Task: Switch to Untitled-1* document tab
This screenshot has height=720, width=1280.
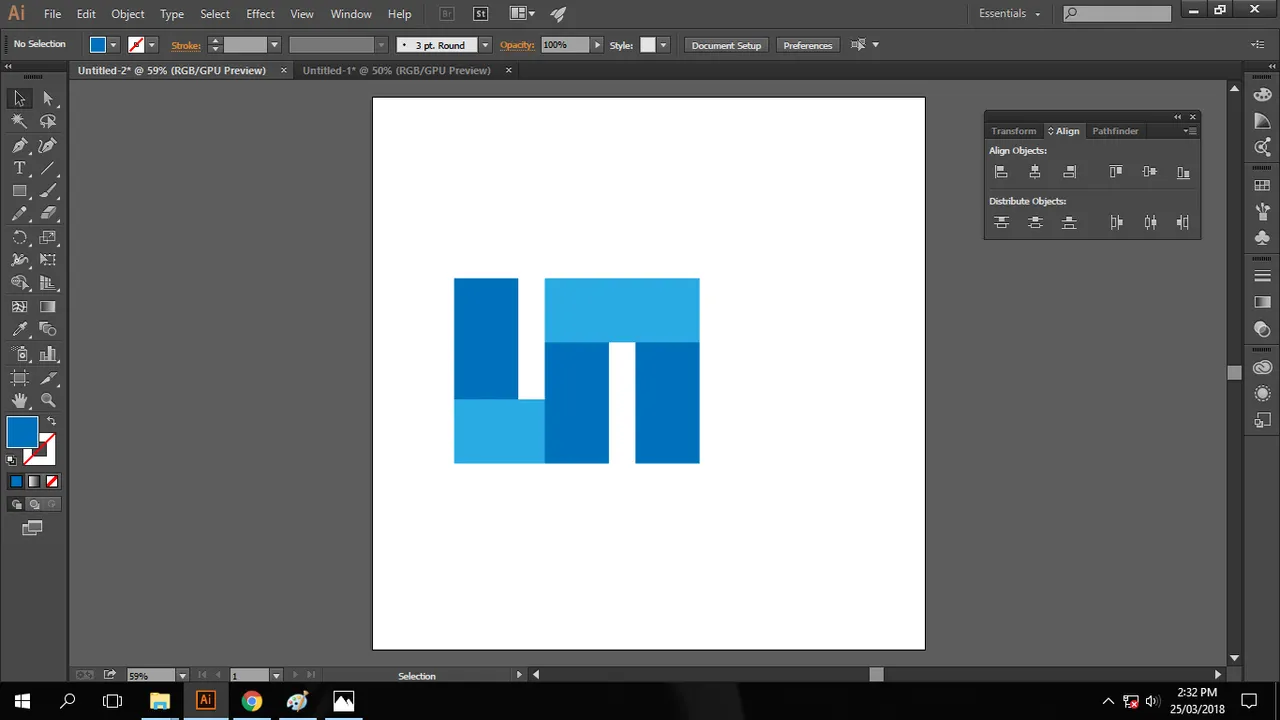Action: (x=396, y=70)
